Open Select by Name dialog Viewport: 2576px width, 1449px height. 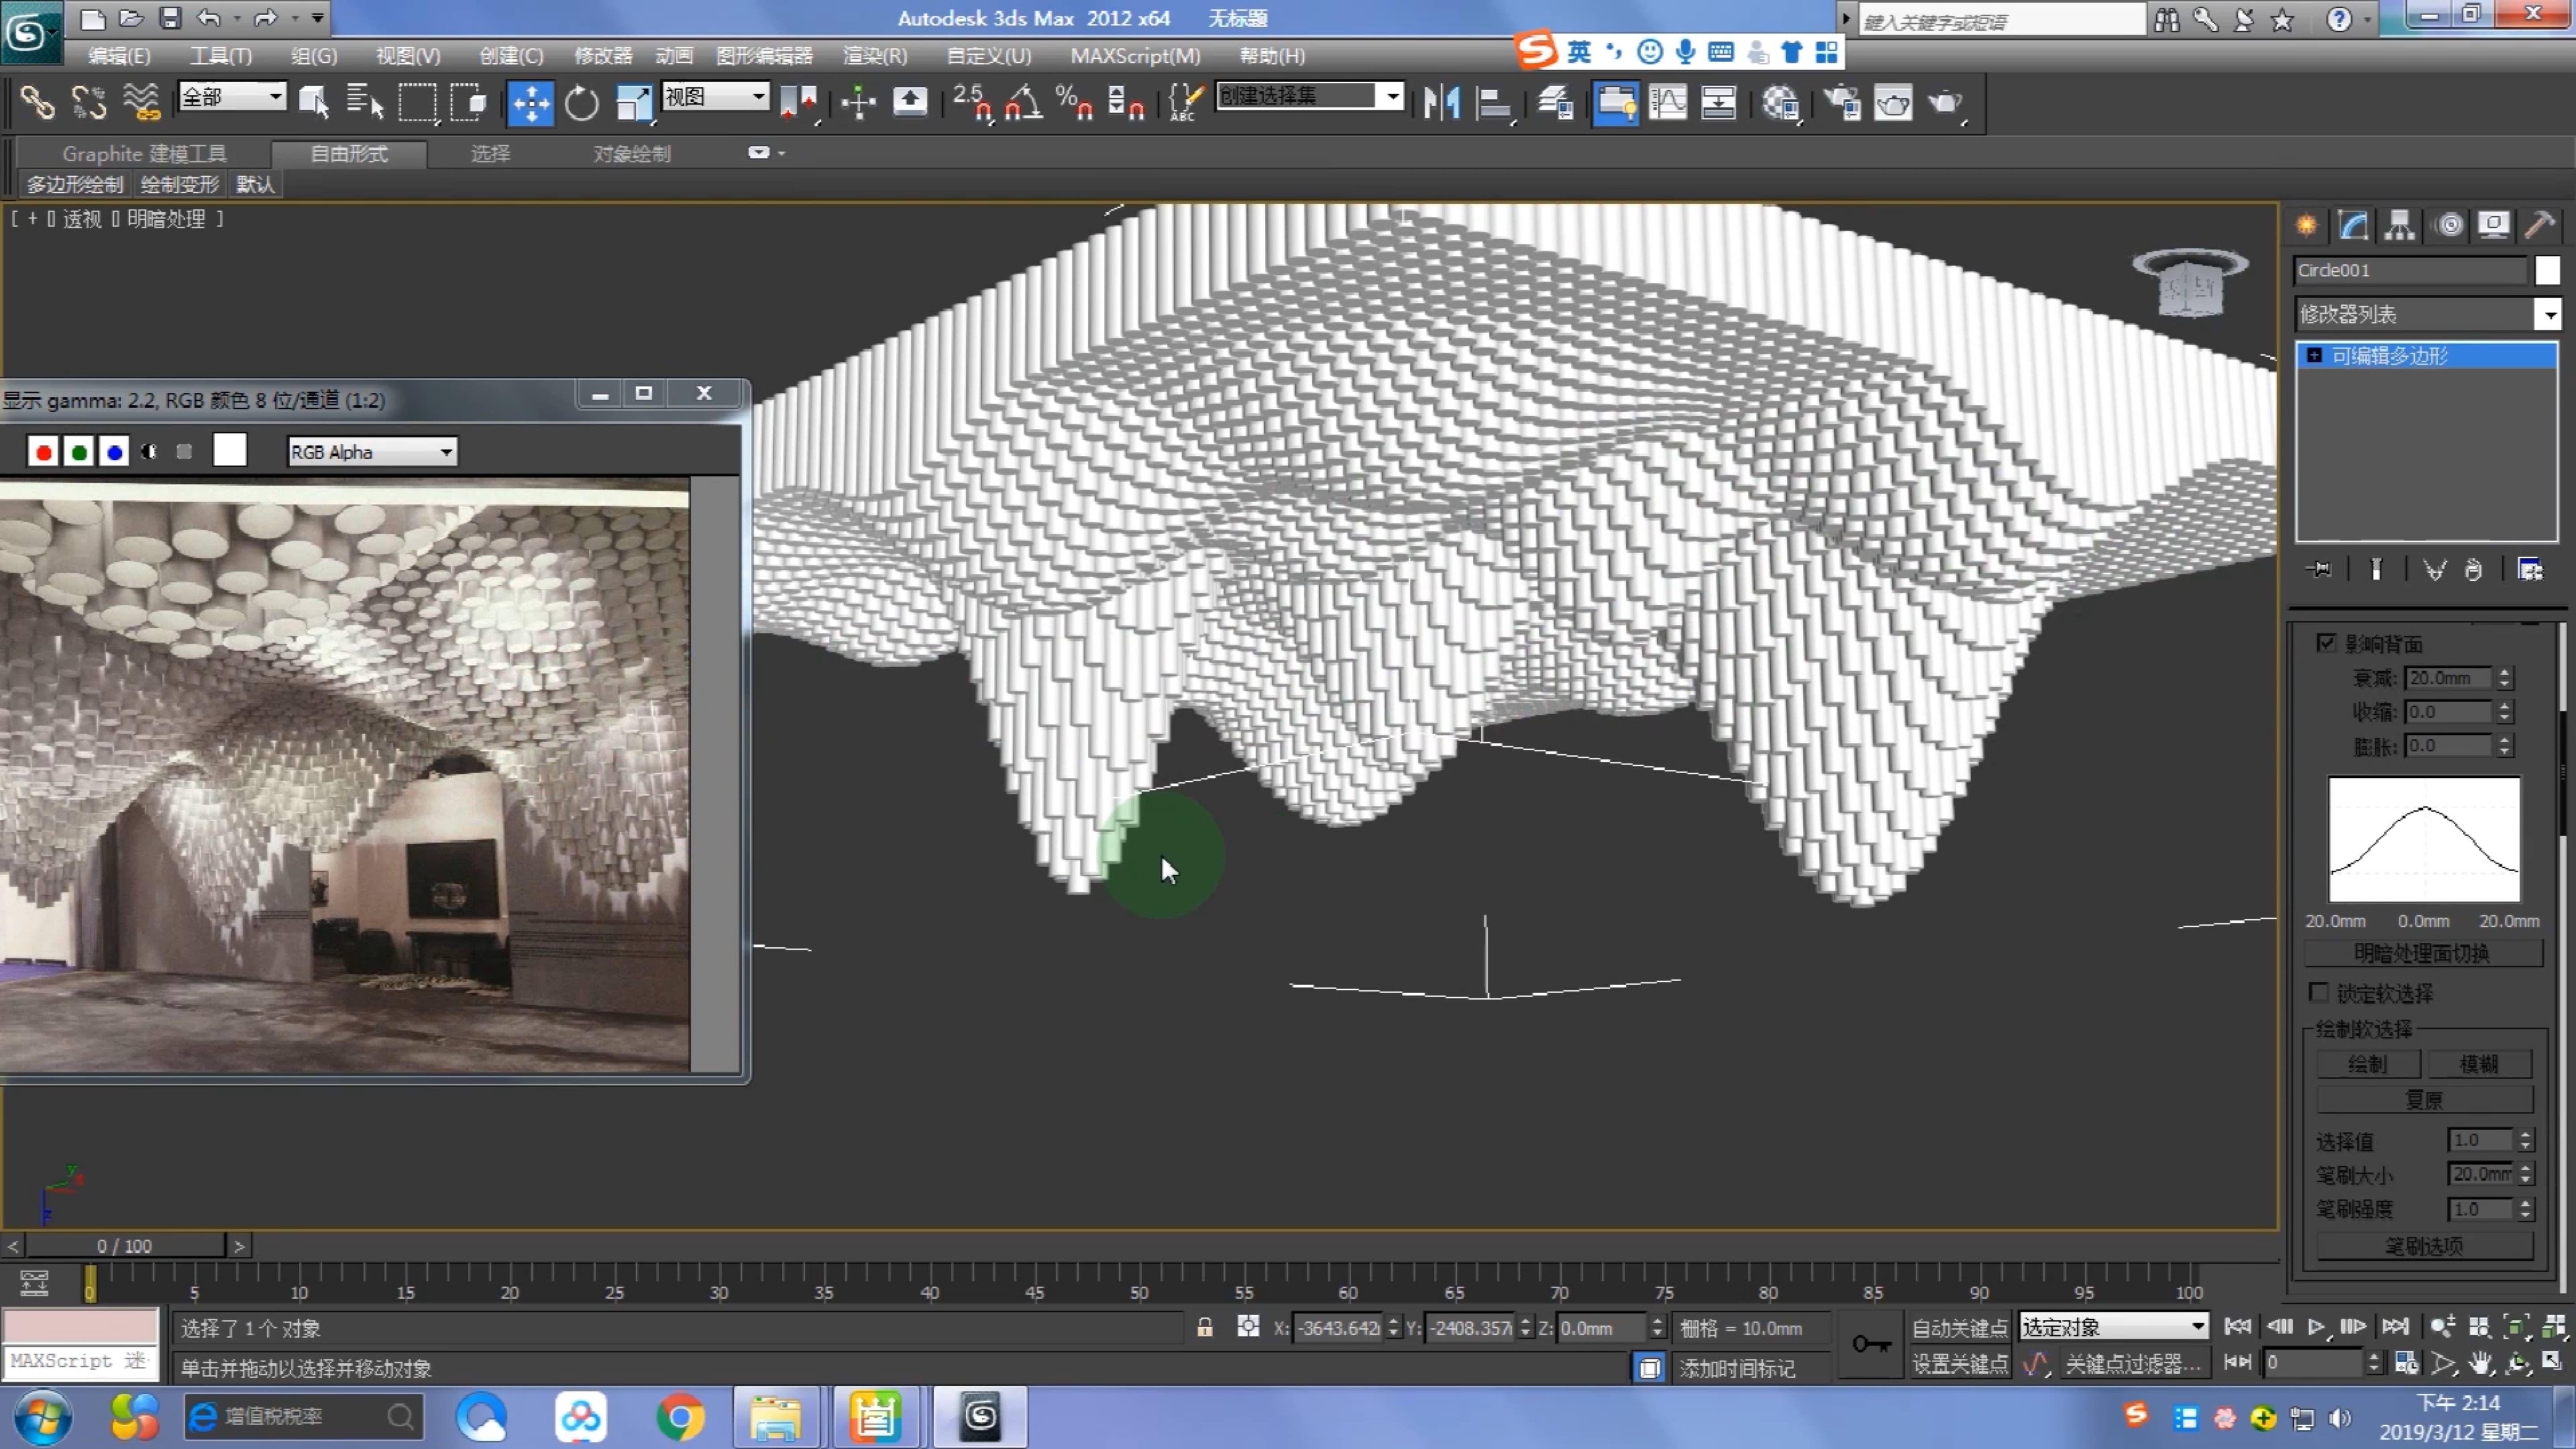[x=364, y=102]
